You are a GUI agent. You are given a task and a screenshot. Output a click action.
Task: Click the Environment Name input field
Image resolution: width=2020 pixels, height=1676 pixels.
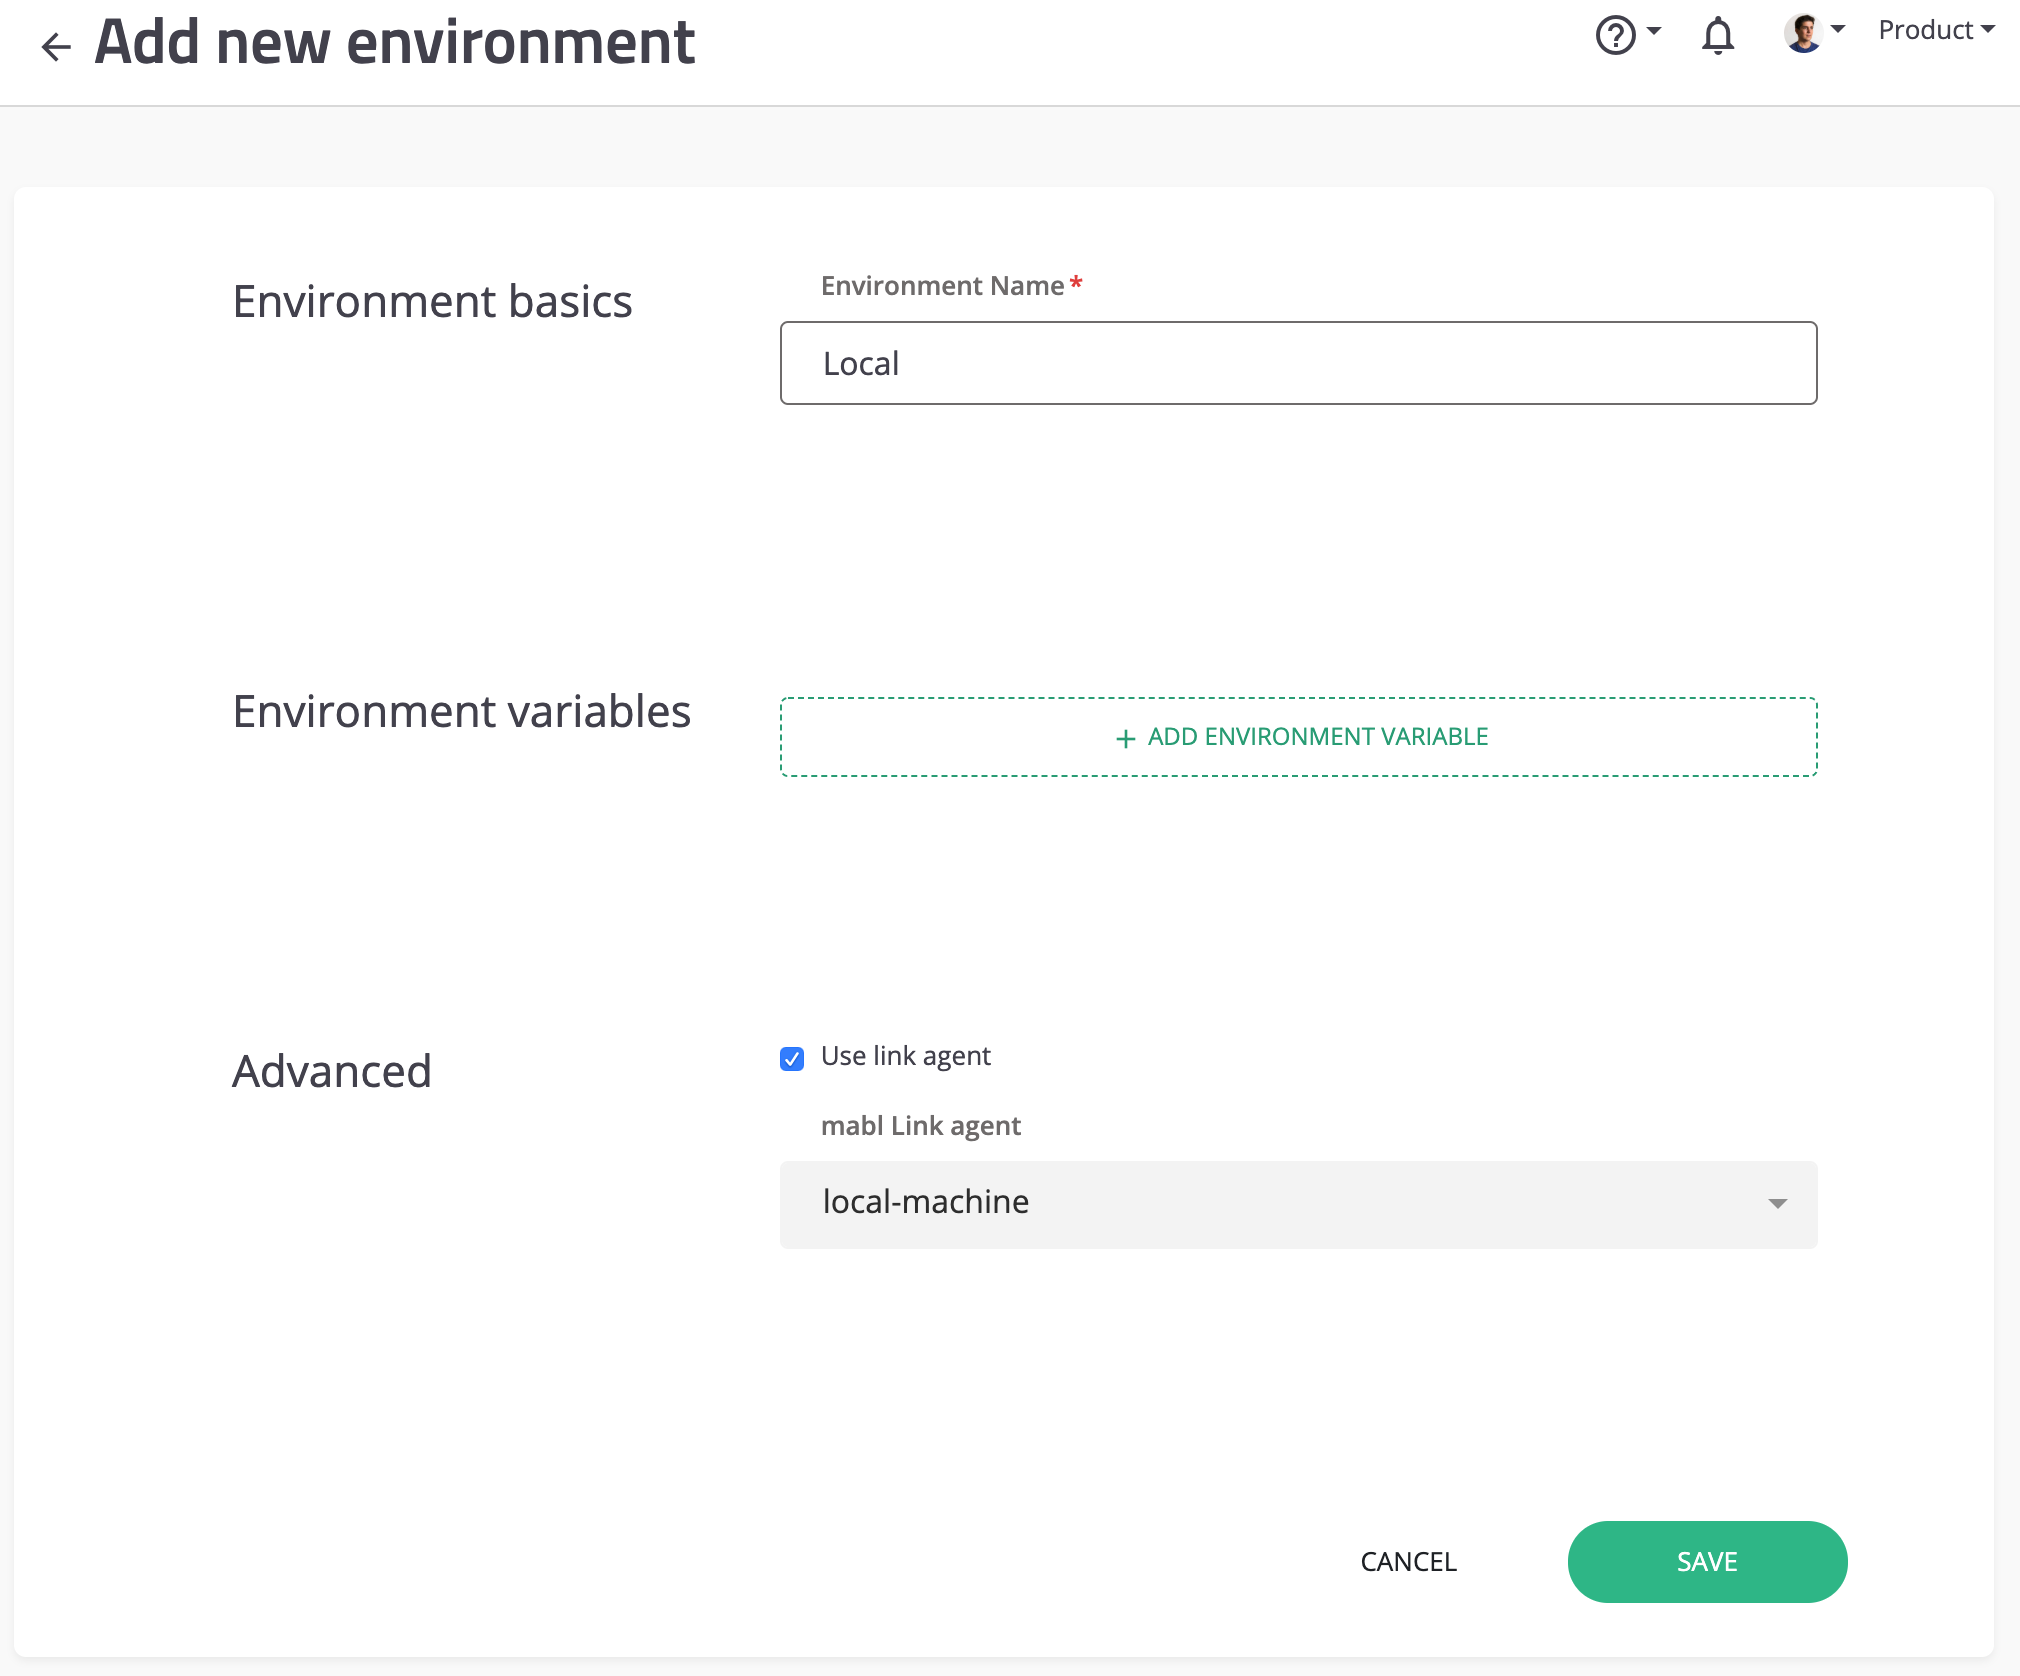click(x=1297, y=363)
